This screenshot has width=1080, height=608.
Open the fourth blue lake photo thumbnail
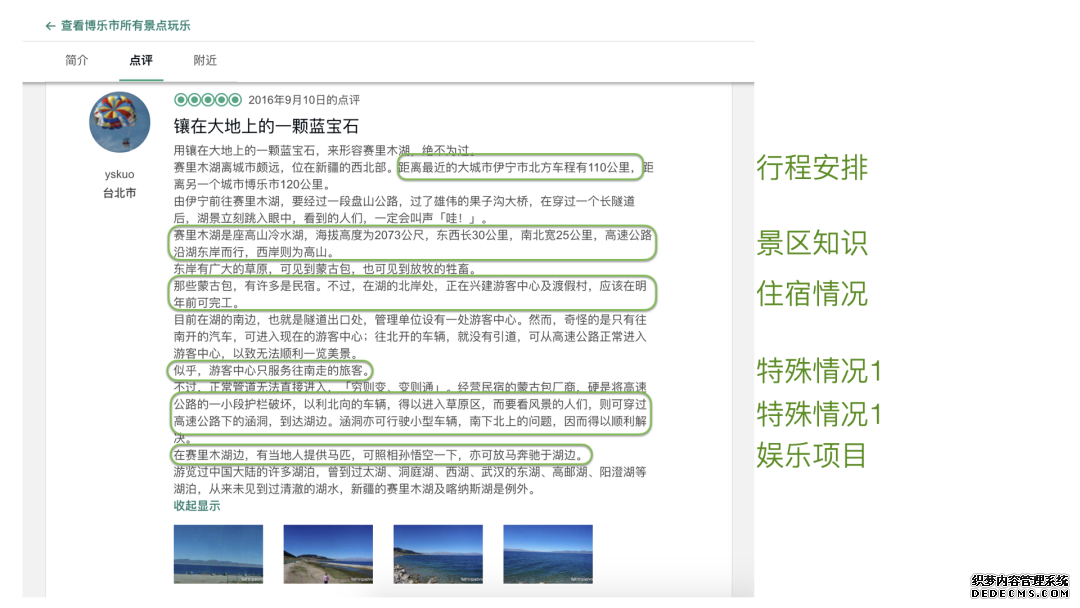547,553
